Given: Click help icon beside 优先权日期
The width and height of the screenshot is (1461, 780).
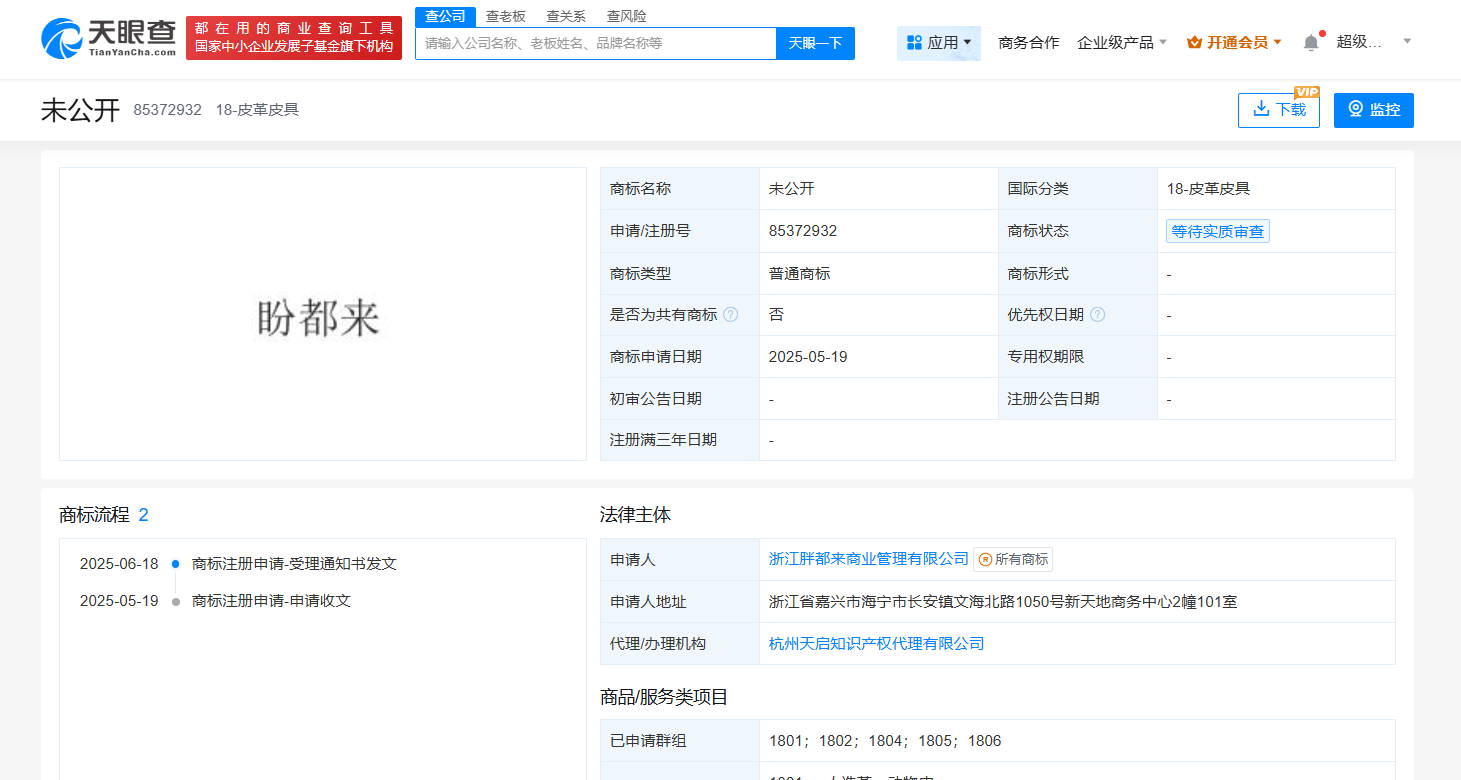Looking at the screenshot, I should pos(1097,315).
